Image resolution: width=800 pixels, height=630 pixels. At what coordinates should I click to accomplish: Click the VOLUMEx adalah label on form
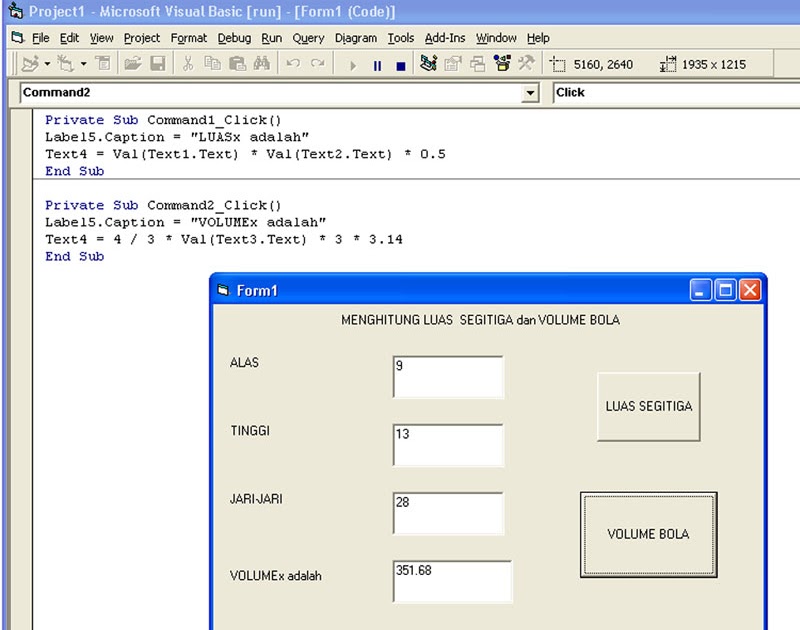coord(276,576)
